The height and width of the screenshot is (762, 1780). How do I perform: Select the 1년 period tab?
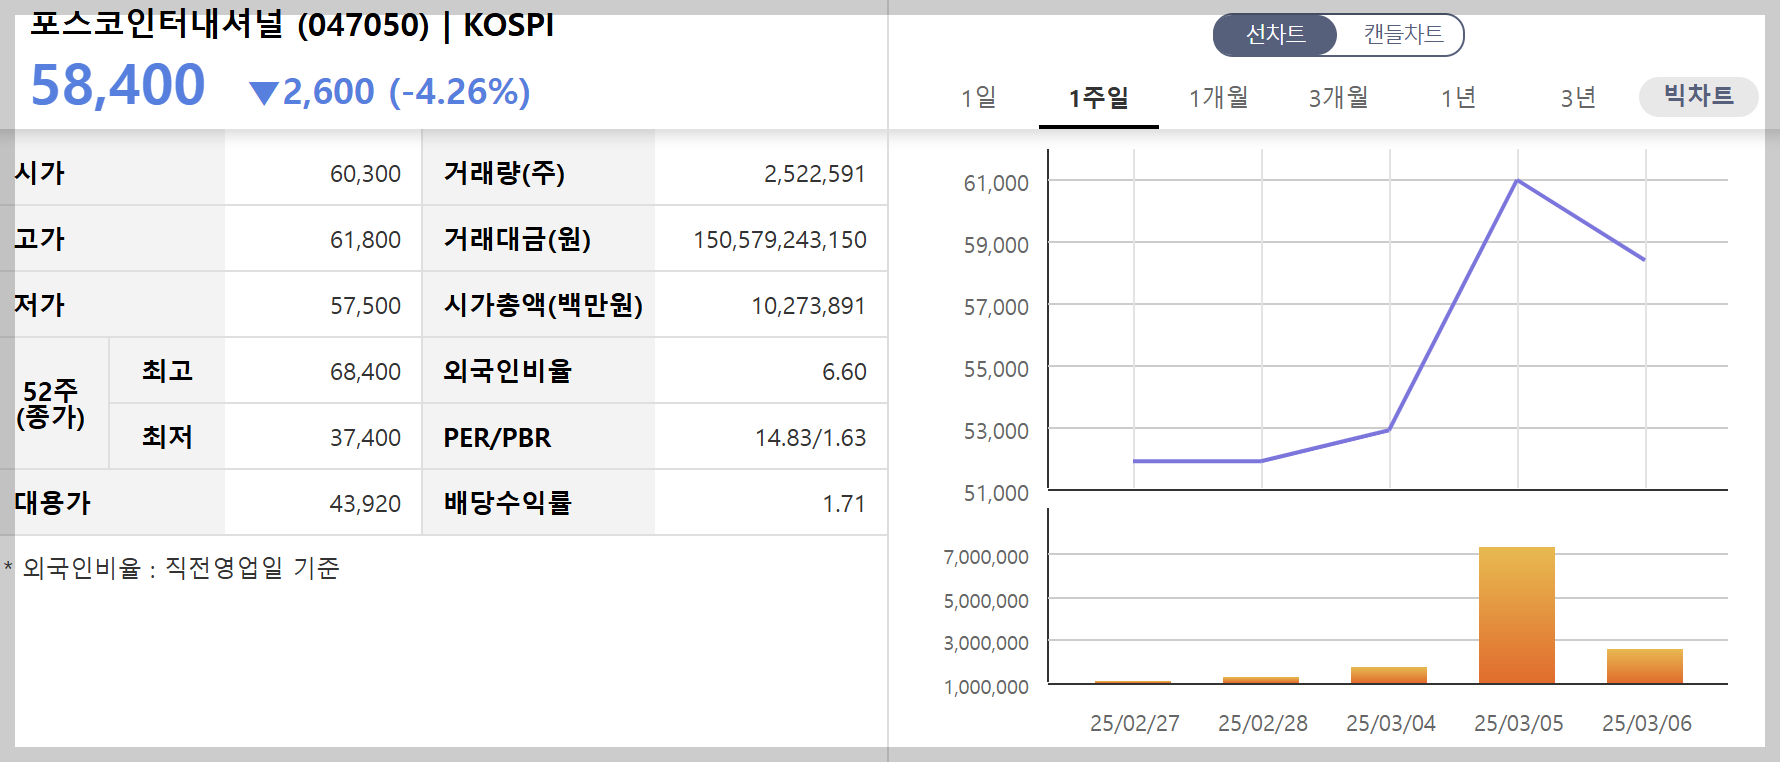1459,97
